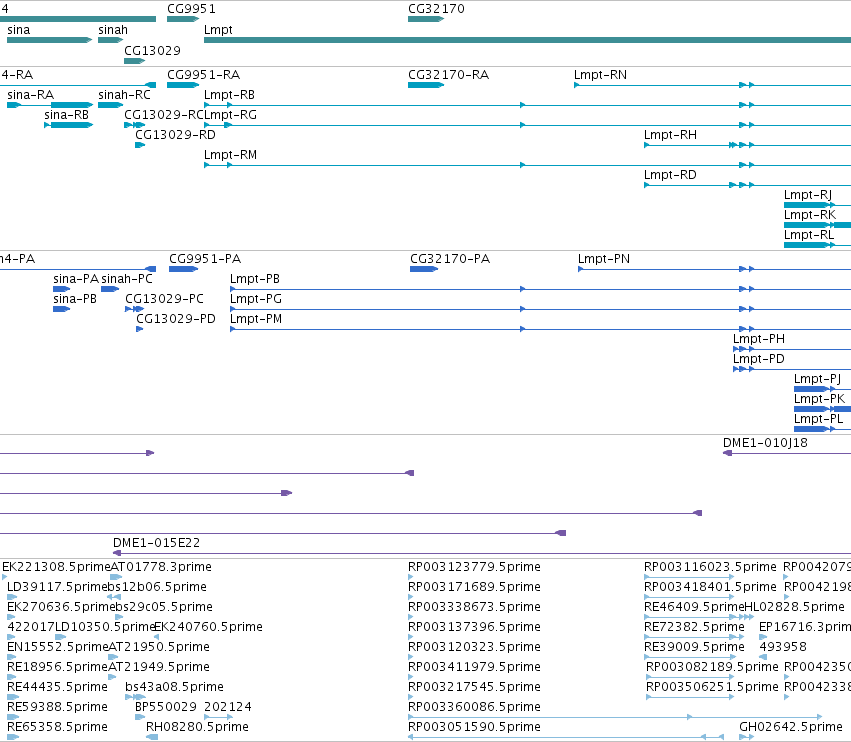Select the Lmpt-RK transcript label
Screen dimensions: 851x742
click(810, 215)
